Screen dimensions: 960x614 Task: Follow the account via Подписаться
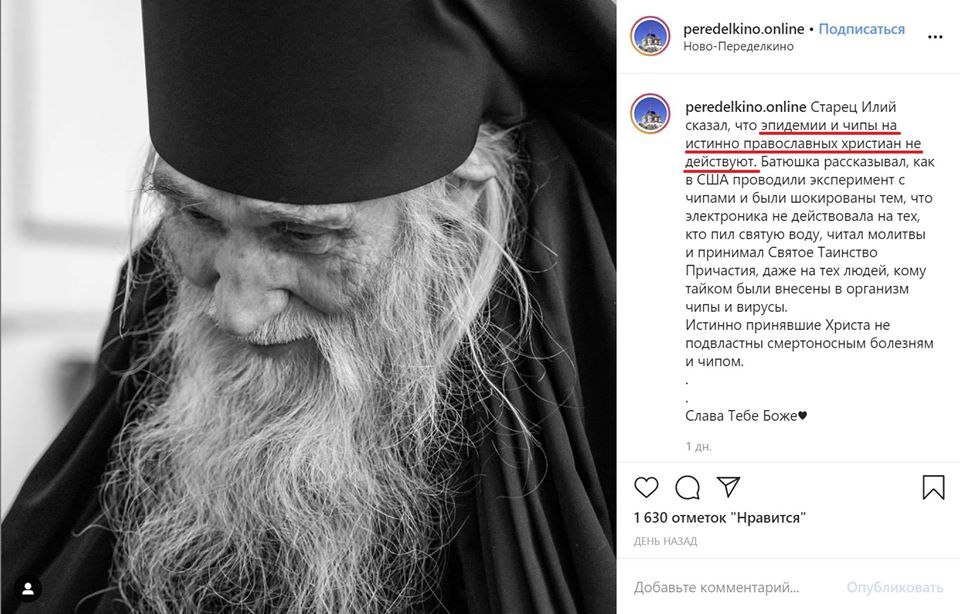[x=861, y=29]
